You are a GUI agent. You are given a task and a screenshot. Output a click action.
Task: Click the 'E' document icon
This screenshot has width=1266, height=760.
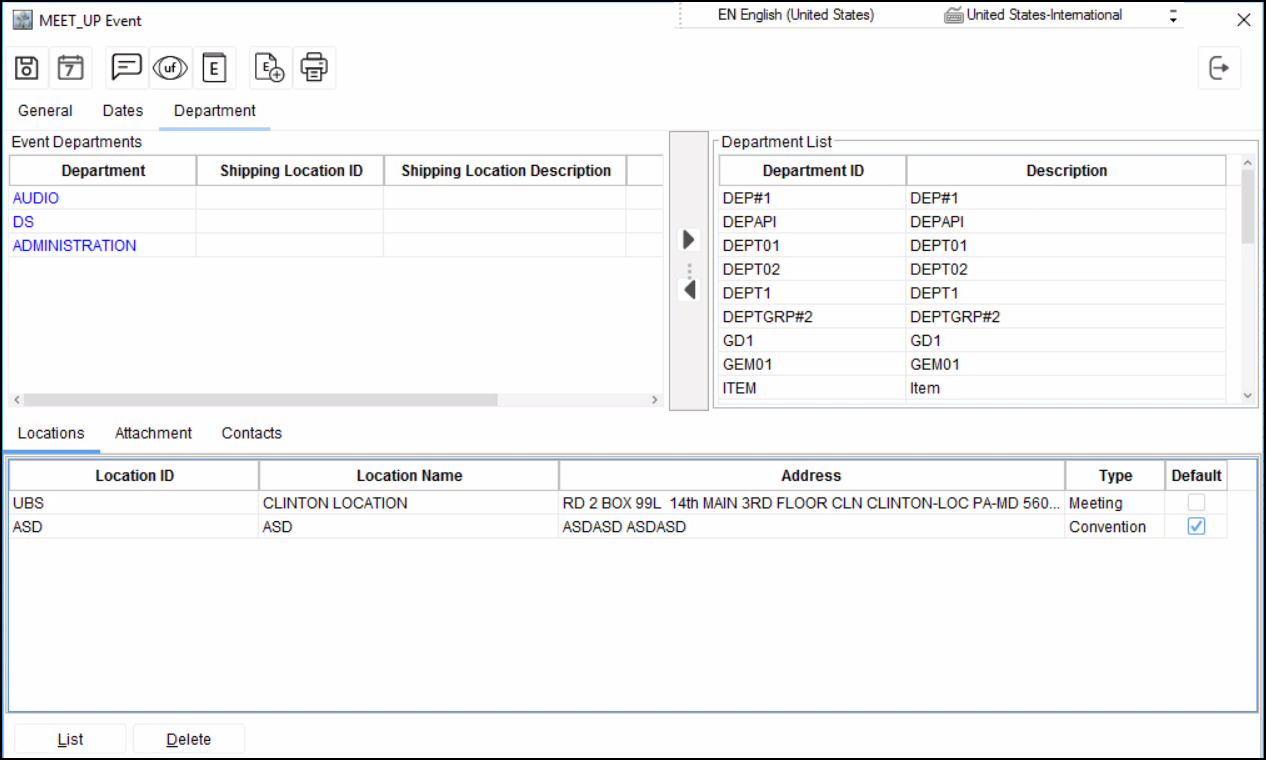(x=214, y=68)
